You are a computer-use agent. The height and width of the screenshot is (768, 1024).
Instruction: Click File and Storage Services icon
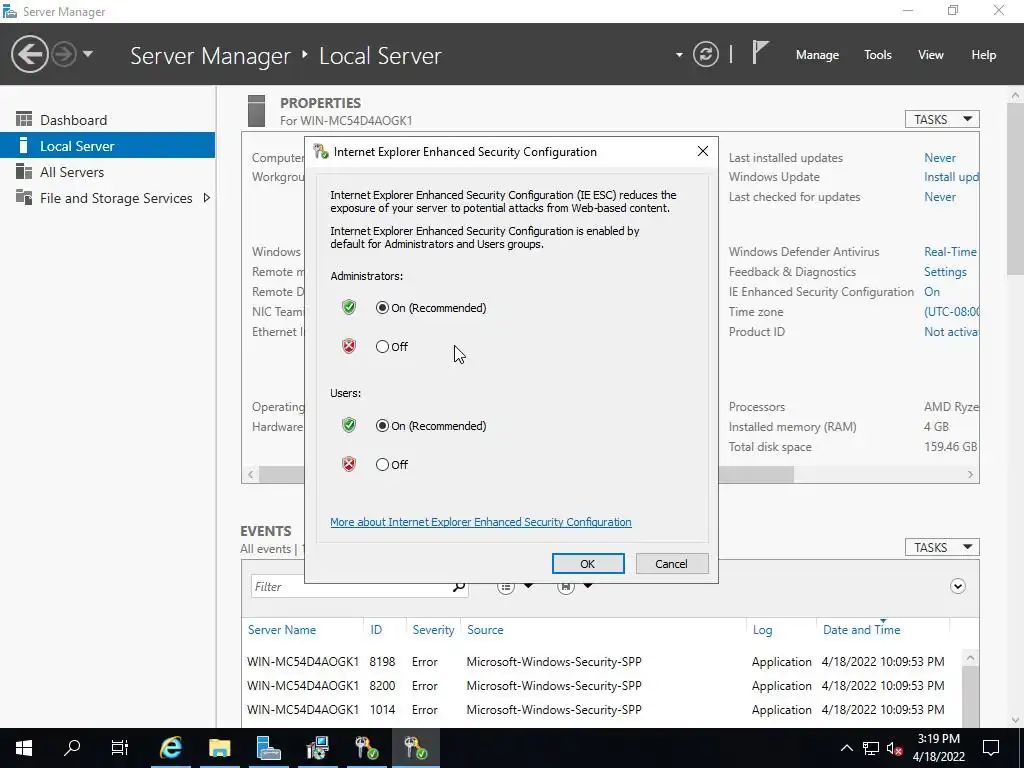pyautogui.click(x=24, y=197)
